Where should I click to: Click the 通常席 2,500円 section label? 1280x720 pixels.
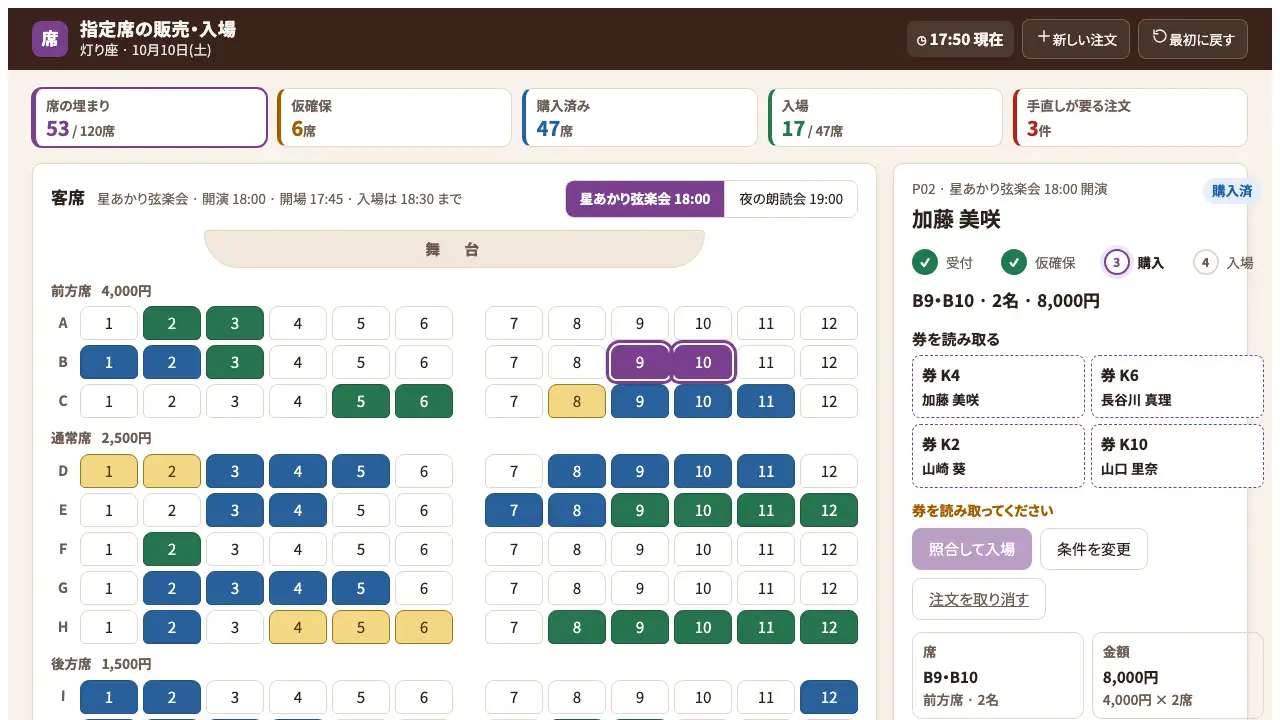coord(101,438)
